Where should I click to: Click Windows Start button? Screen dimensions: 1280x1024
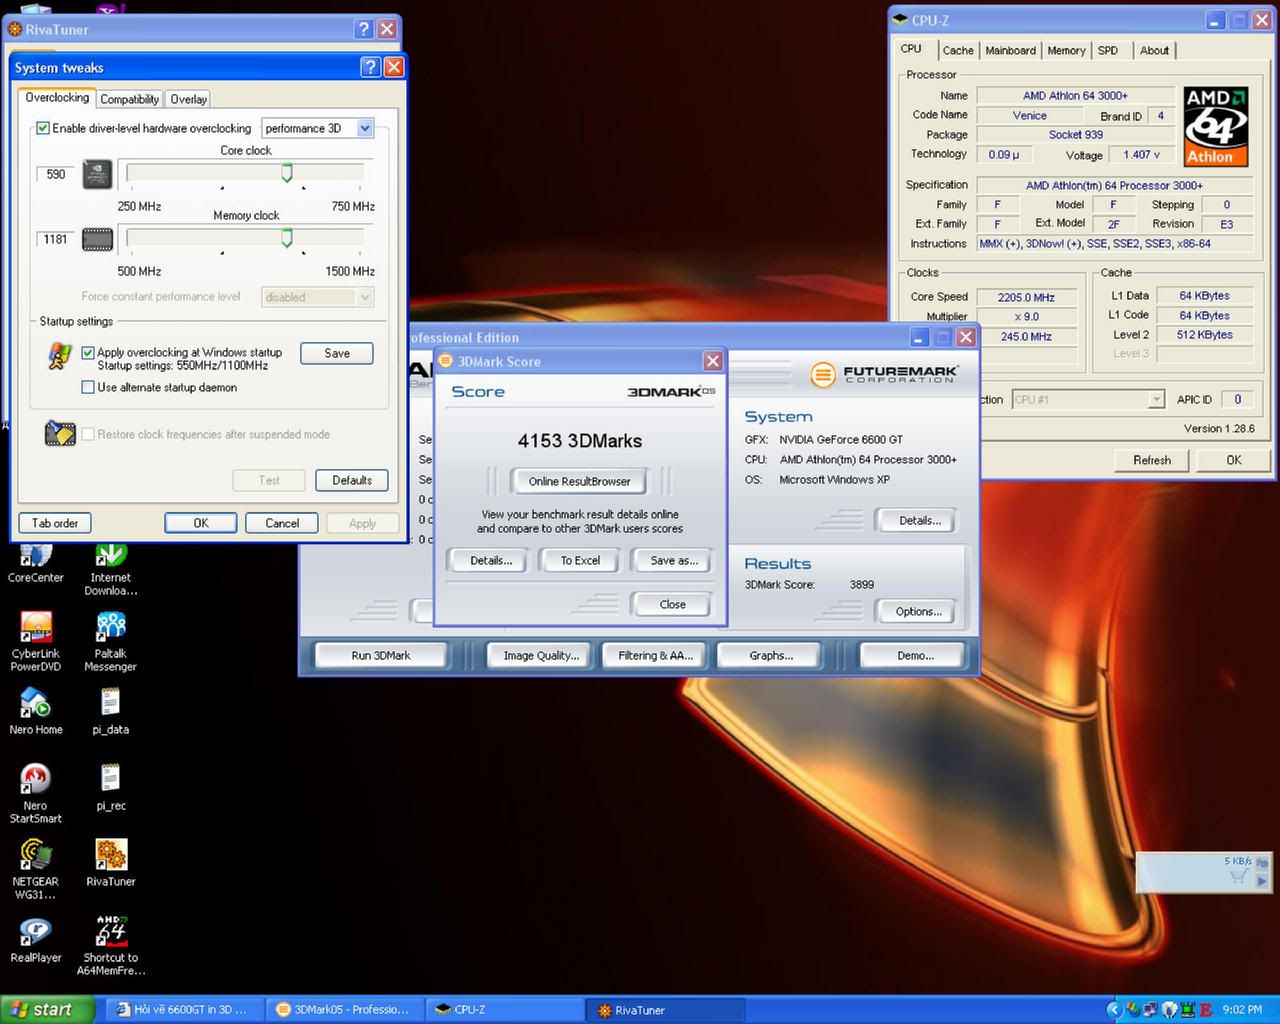click(x=48, y=1010)
